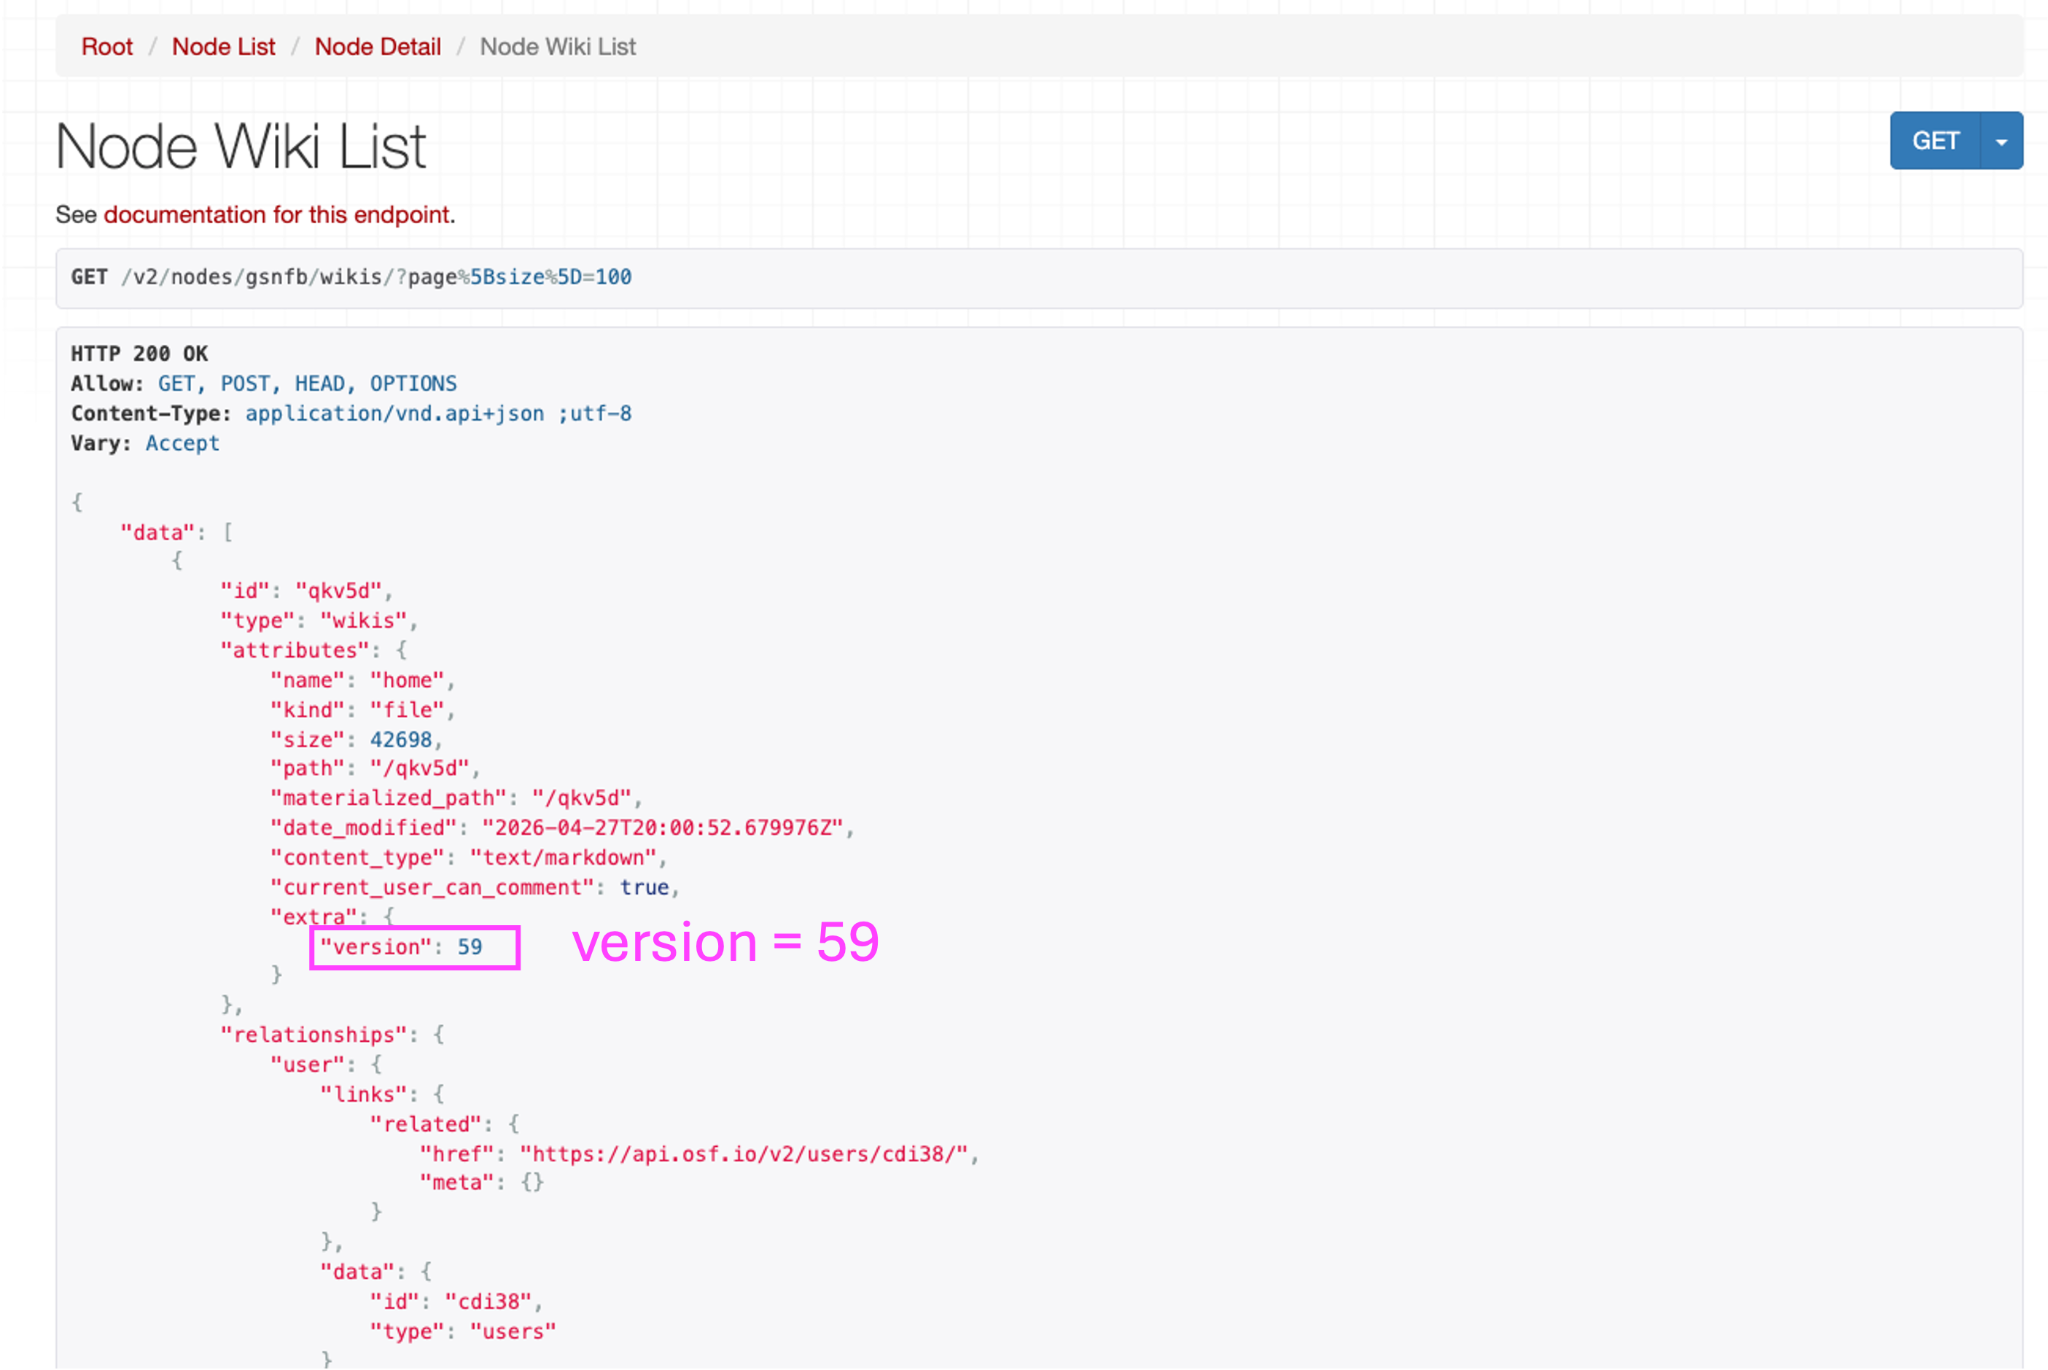Click the date_modified timestamp value
Image resolution: width=2048 pixels, height=1370 pixels.
point(664,828)
